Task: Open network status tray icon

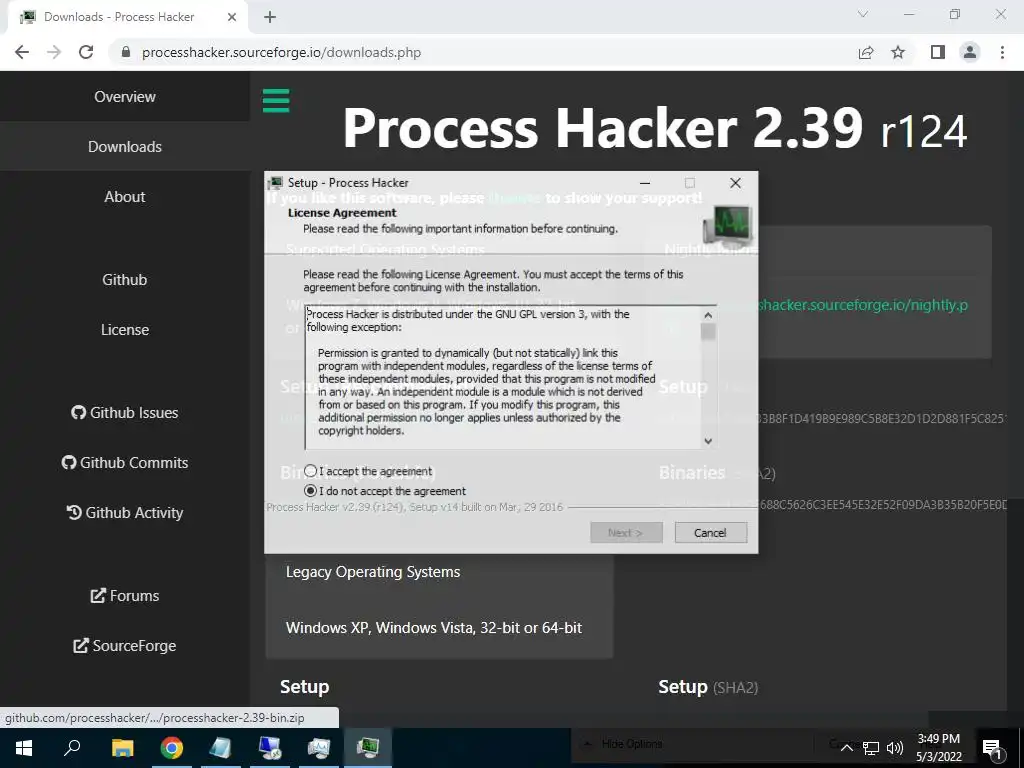Action: click(871, 748)
